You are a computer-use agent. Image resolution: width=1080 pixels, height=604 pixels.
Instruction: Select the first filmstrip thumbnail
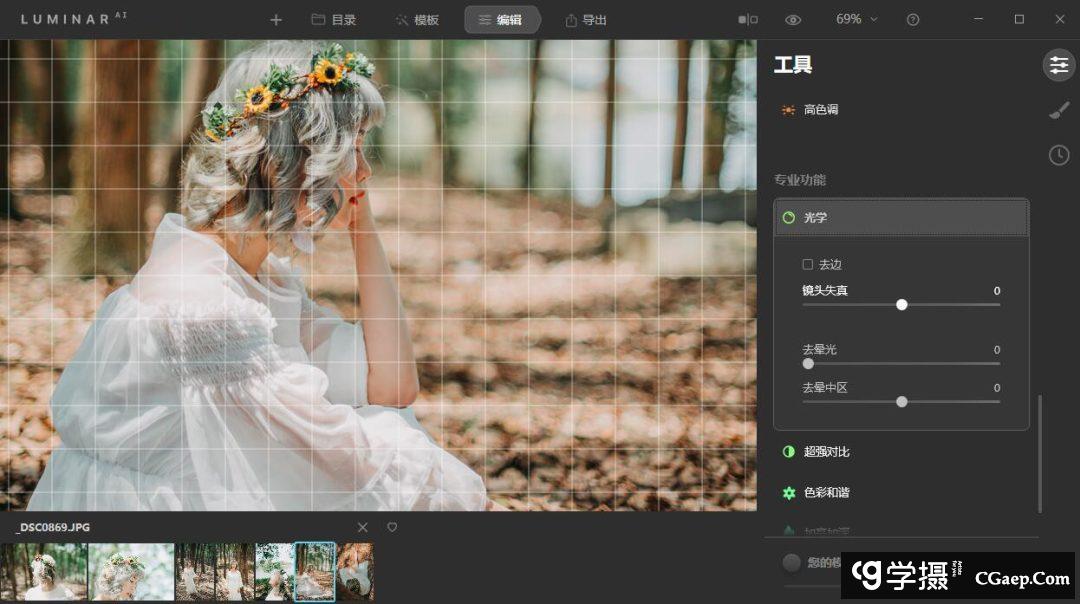tap(44, 572)
